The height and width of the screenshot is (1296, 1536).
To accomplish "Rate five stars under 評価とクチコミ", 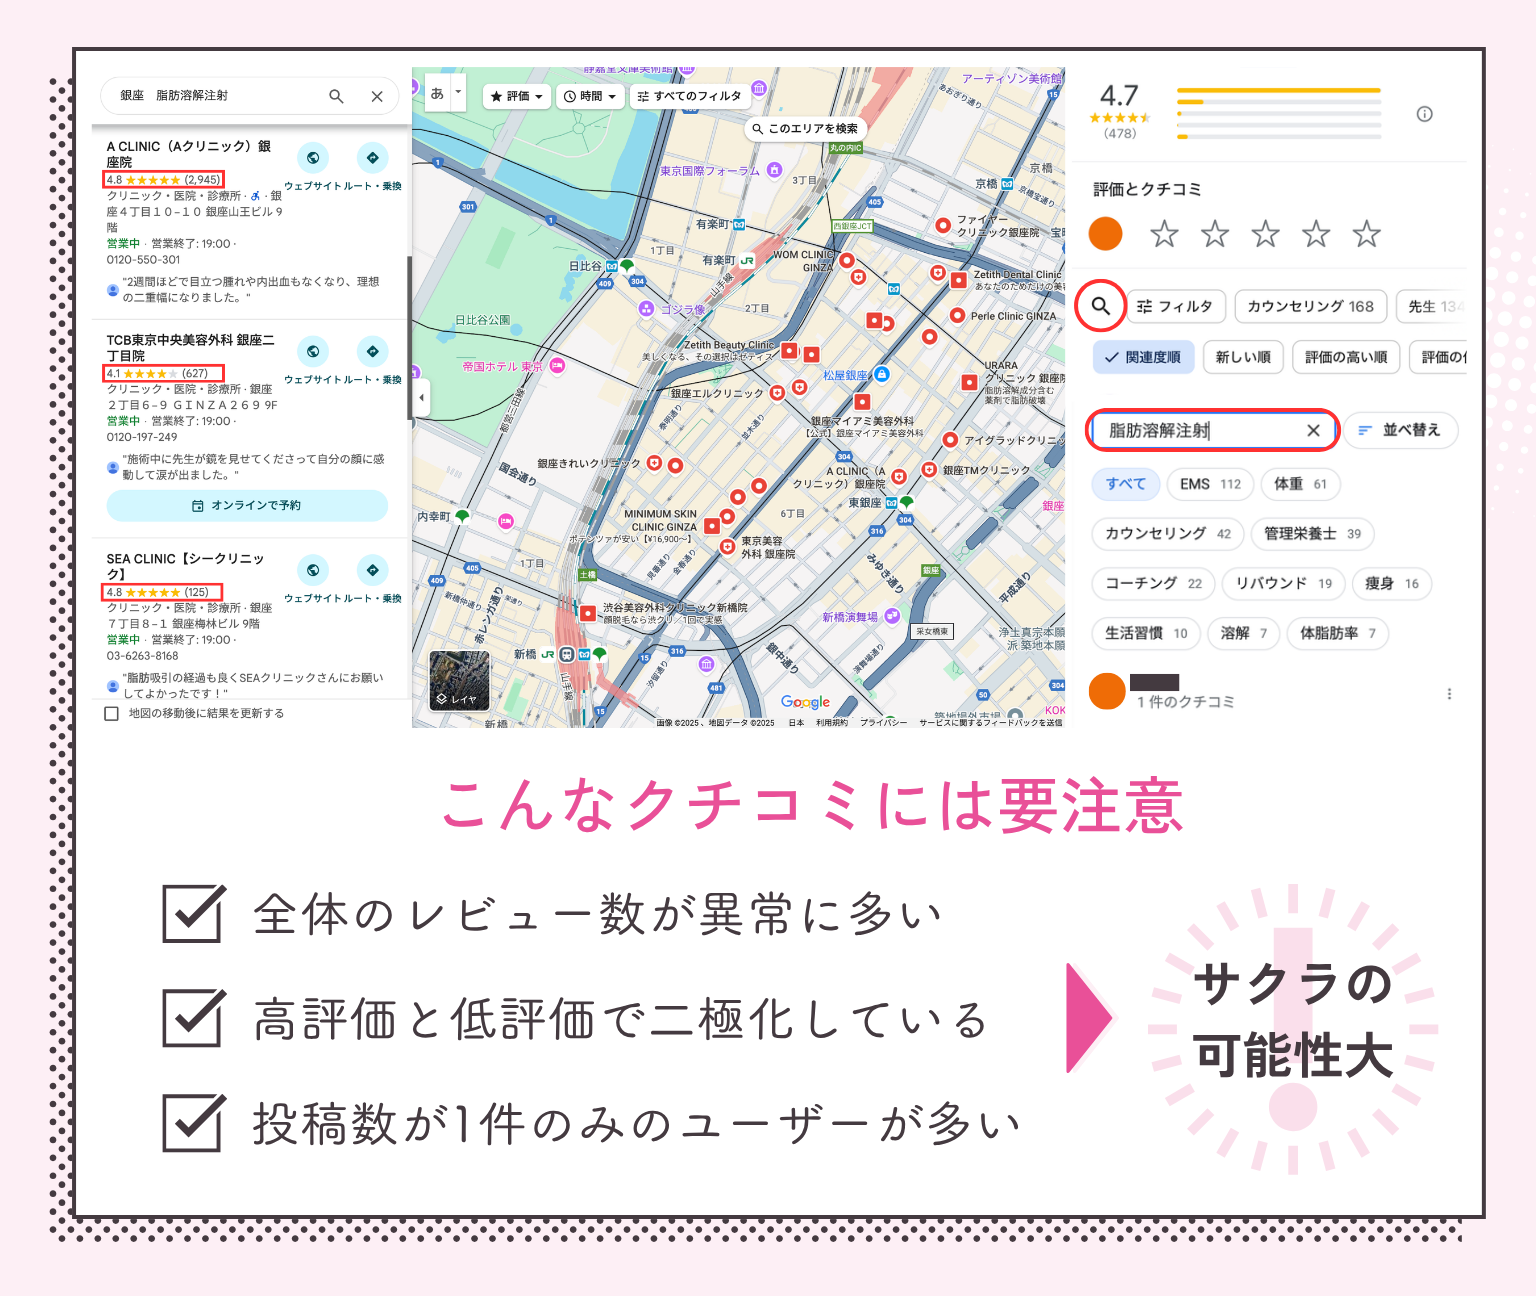I will tap(1366, 234).
